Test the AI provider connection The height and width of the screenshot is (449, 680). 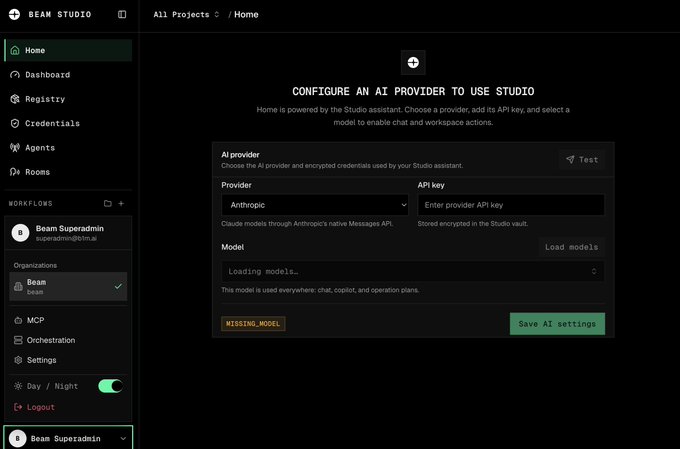[582, 160]
